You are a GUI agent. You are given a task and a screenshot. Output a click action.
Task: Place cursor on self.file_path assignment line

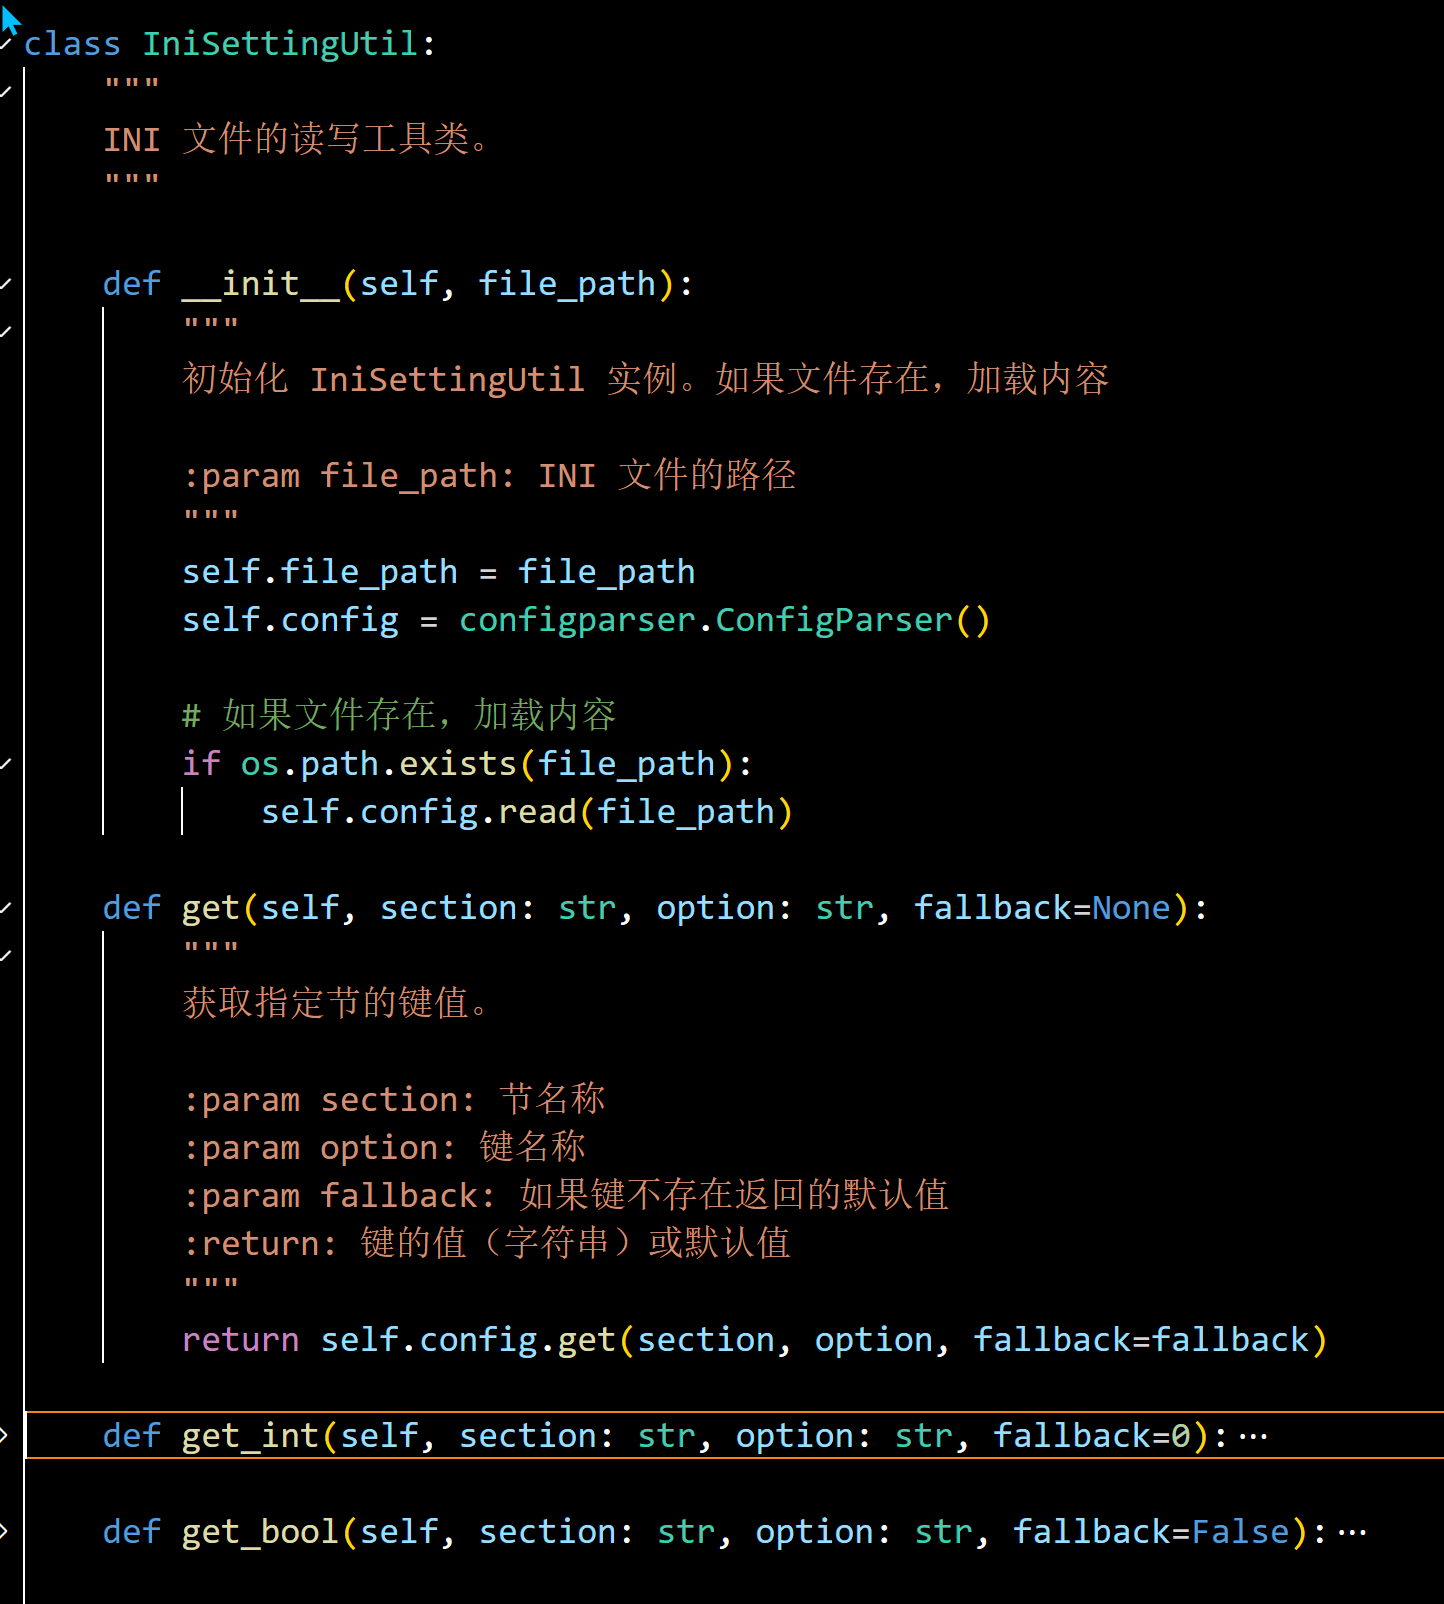(x=438, y=572)
